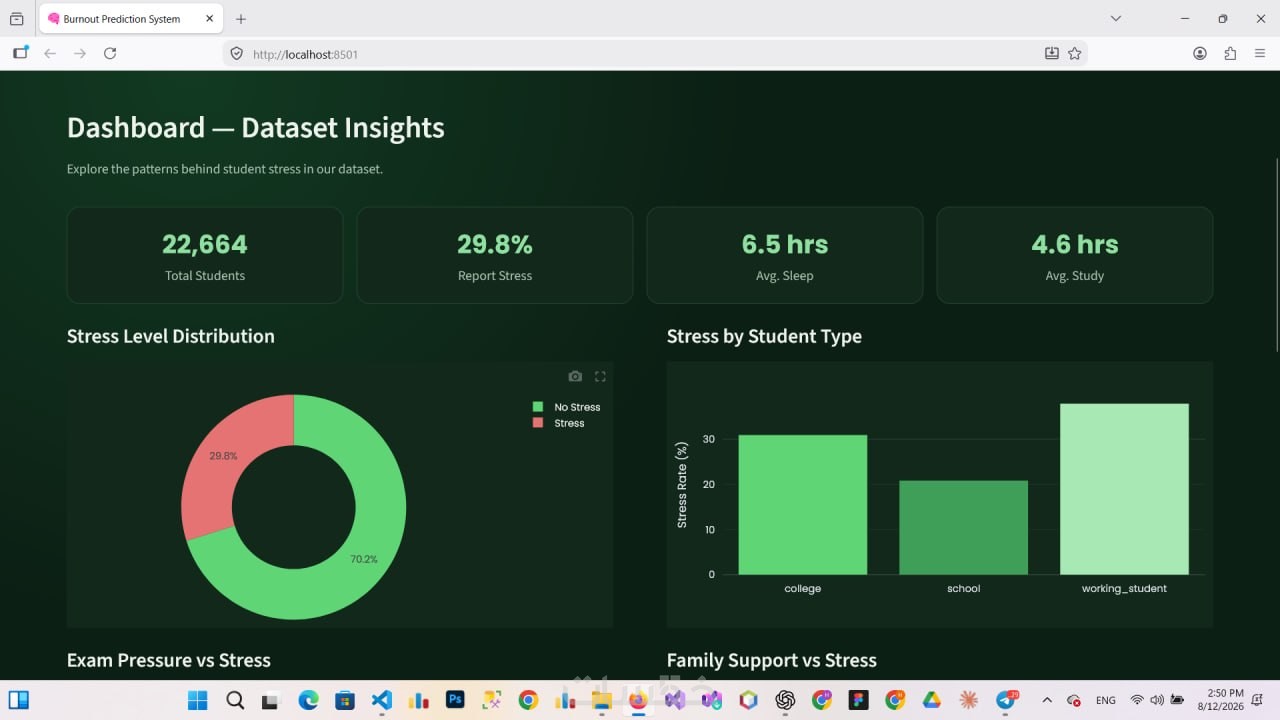Screen dimensions: 1280x720
Task: Download the chart as PNG camera icon
Action: point(575,377)
